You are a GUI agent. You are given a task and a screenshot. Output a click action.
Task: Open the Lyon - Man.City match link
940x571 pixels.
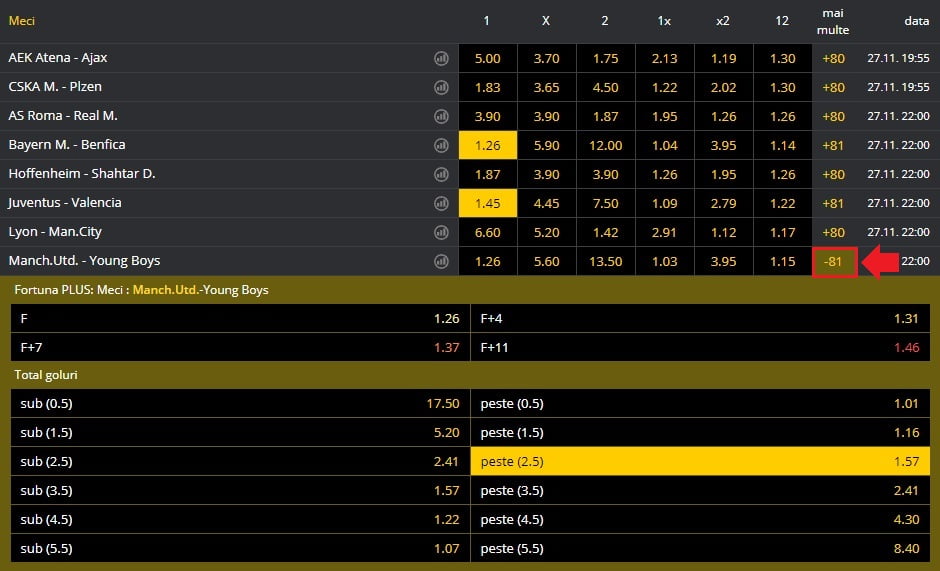click(55, 232)
